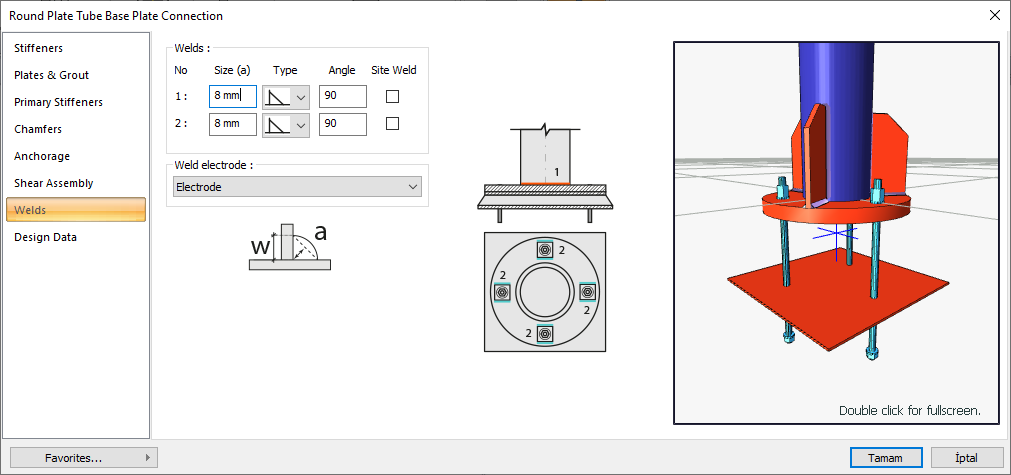Image resolution: width=1011 pixels, height=475 pixels.
Task: Enable Site Weld for weld 1
Action: 393,97
